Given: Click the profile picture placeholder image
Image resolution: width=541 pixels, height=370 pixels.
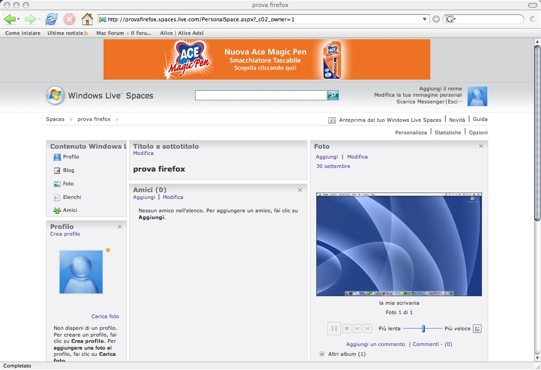Looking at the screenshot, I should pyautogui.click(x=81, y=272).
